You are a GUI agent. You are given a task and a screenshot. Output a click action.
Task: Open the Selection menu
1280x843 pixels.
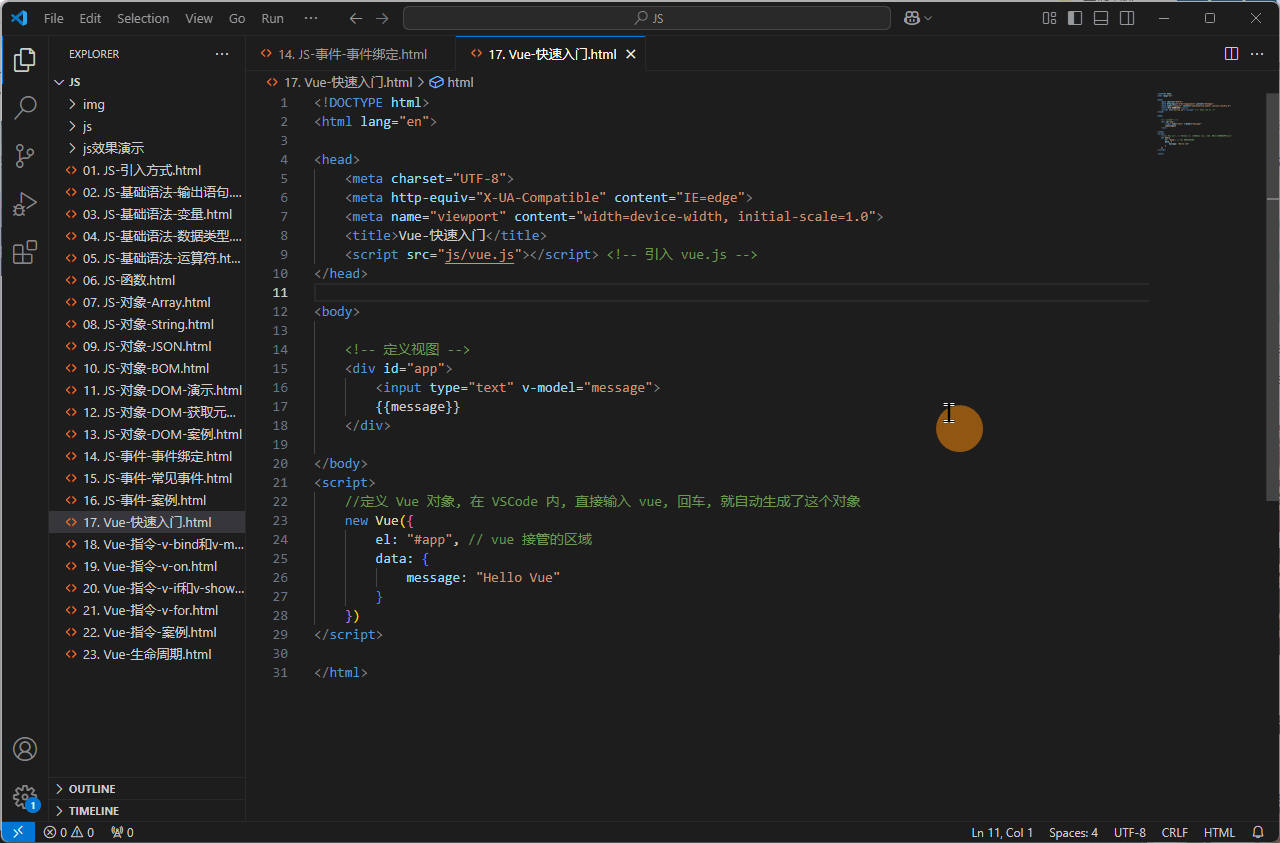tap(143, 18)
